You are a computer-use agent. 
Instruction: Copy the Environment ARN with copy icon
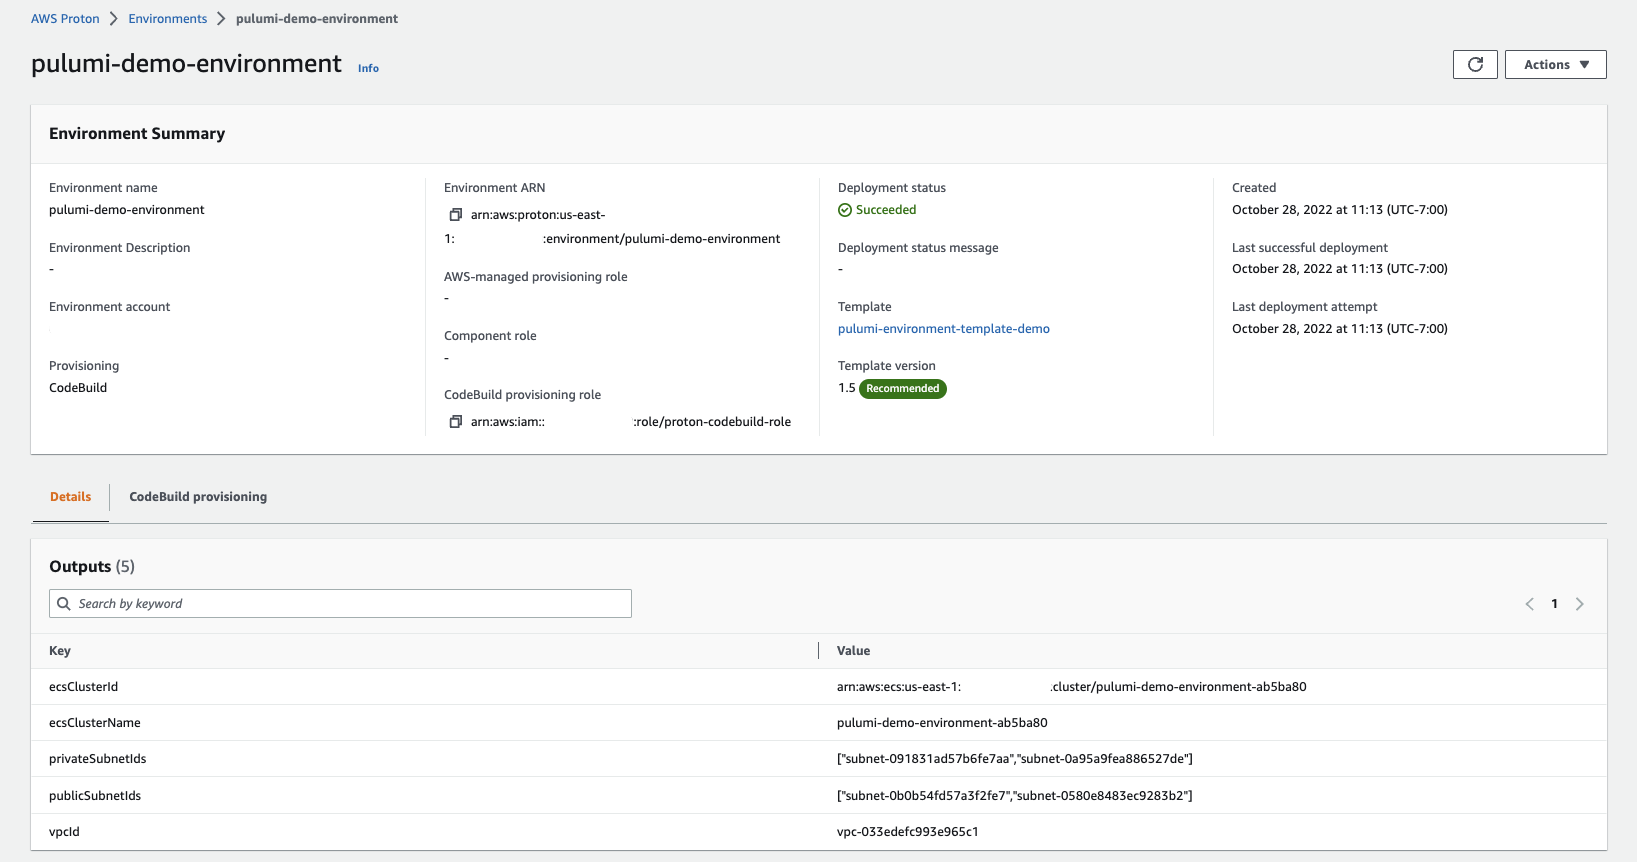pos(456,215)
